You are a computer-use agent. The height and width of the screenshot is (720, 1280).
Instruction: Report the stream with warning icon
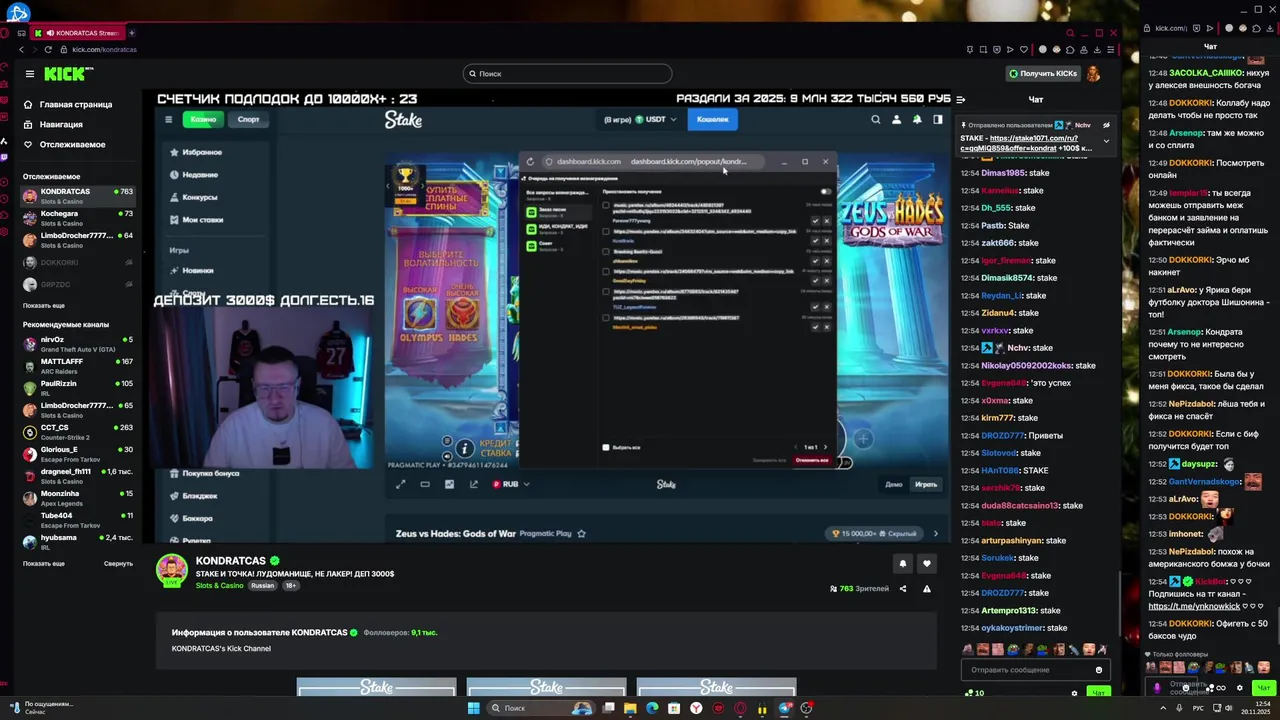(x=926, y=589)
